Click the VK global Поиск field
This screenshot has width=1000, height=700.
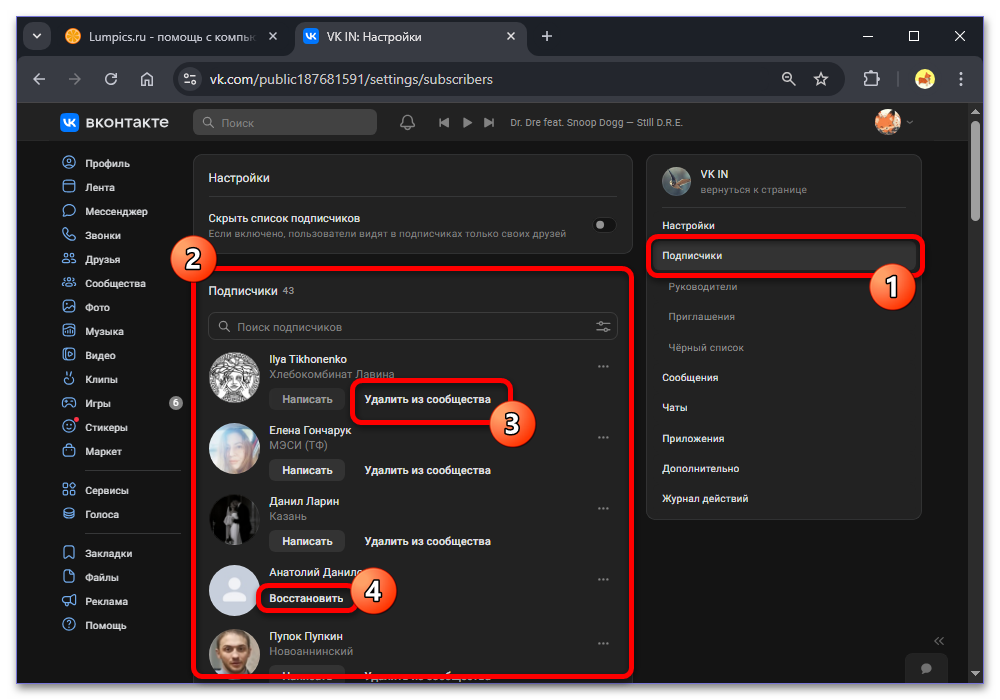285,122
